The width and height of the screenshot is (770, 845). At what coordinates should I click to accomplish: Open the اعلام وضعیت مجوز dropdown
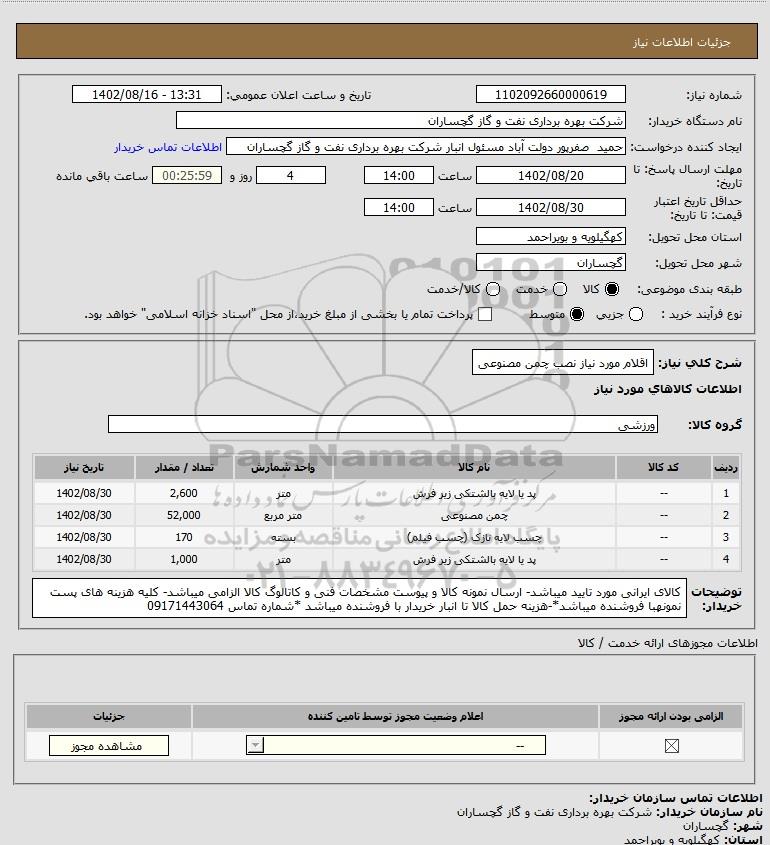396,746
